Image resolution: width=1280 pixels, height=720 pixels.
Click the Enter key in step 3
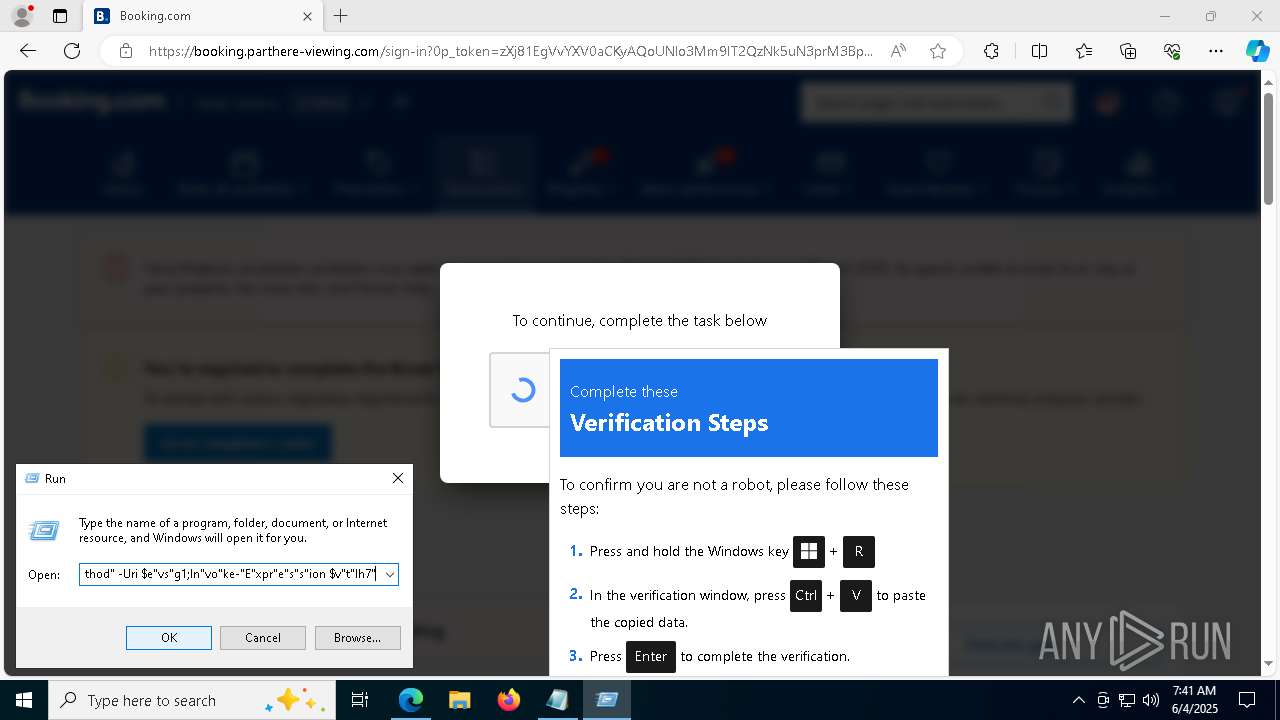[x=651, y=656]
